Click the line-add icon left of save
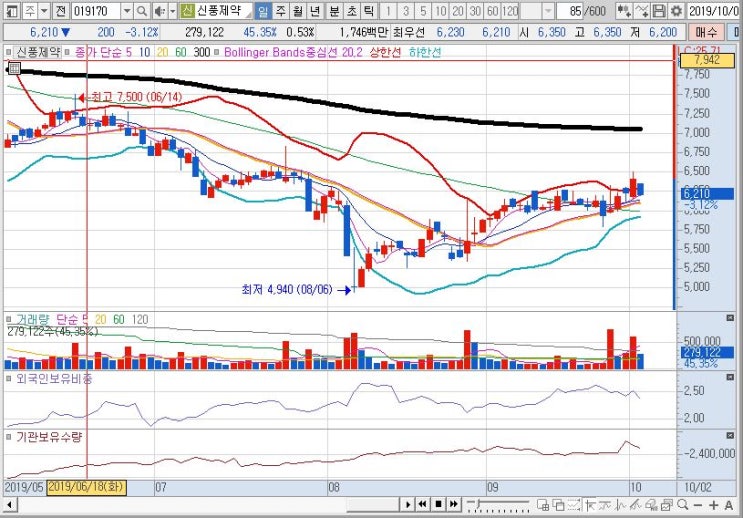 (641, 10)
